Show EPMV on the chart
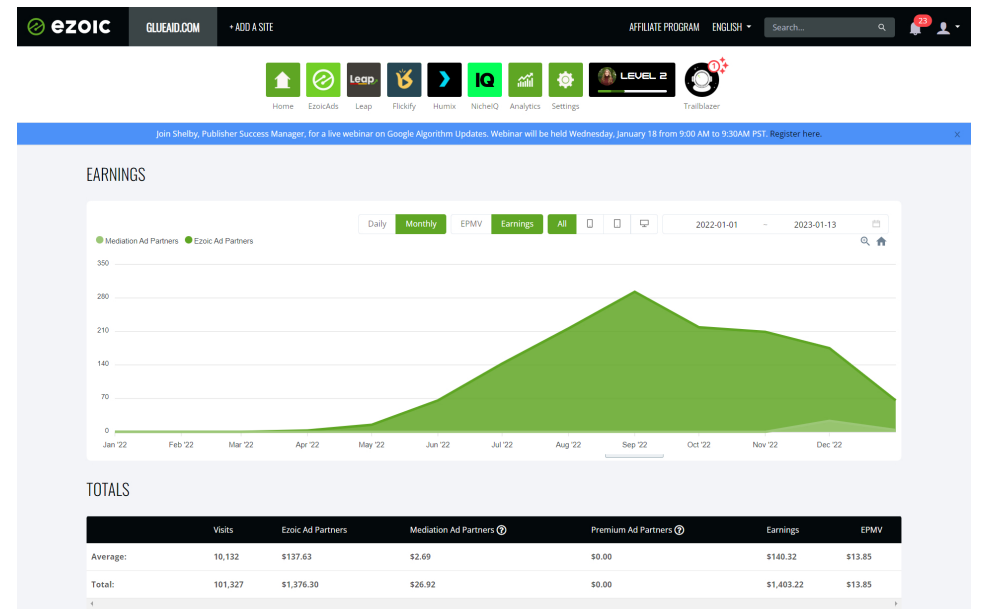This screenshot has height=609, width=989. coord(471,224)
